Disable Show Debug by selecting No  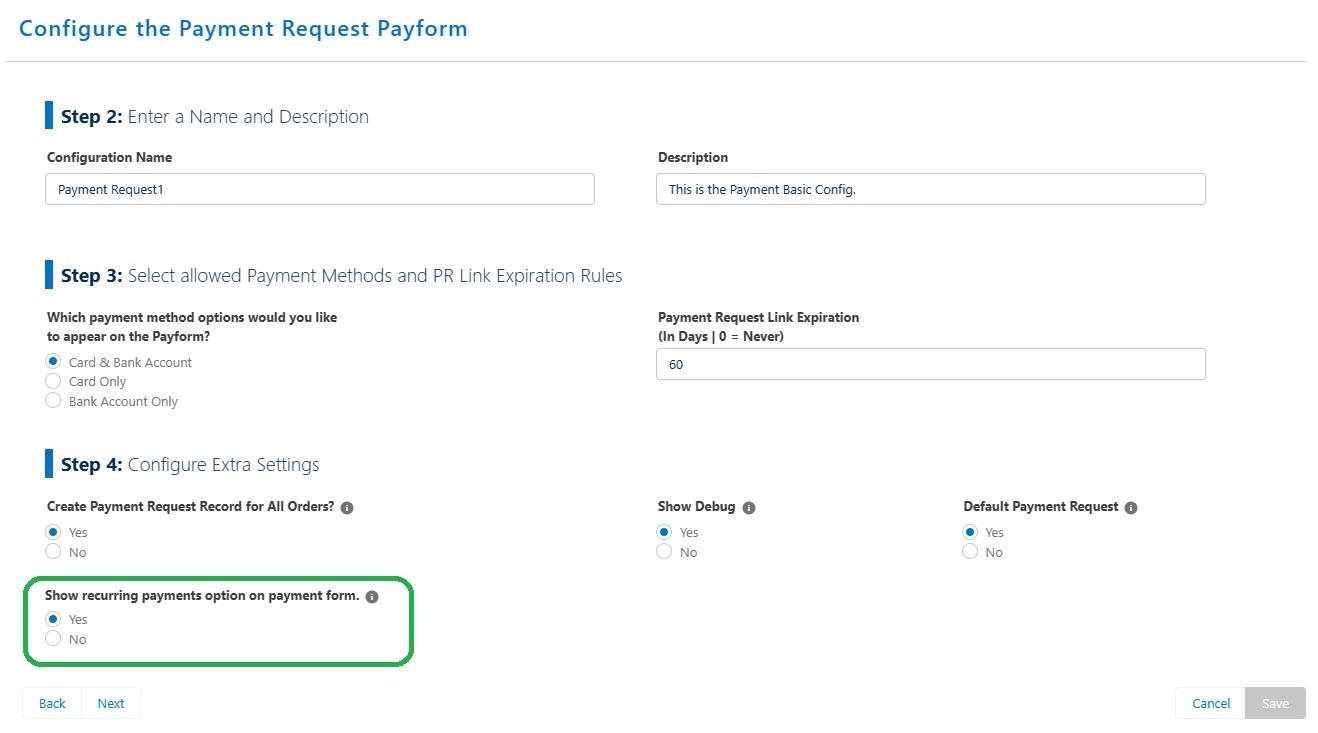click(664, 551)
